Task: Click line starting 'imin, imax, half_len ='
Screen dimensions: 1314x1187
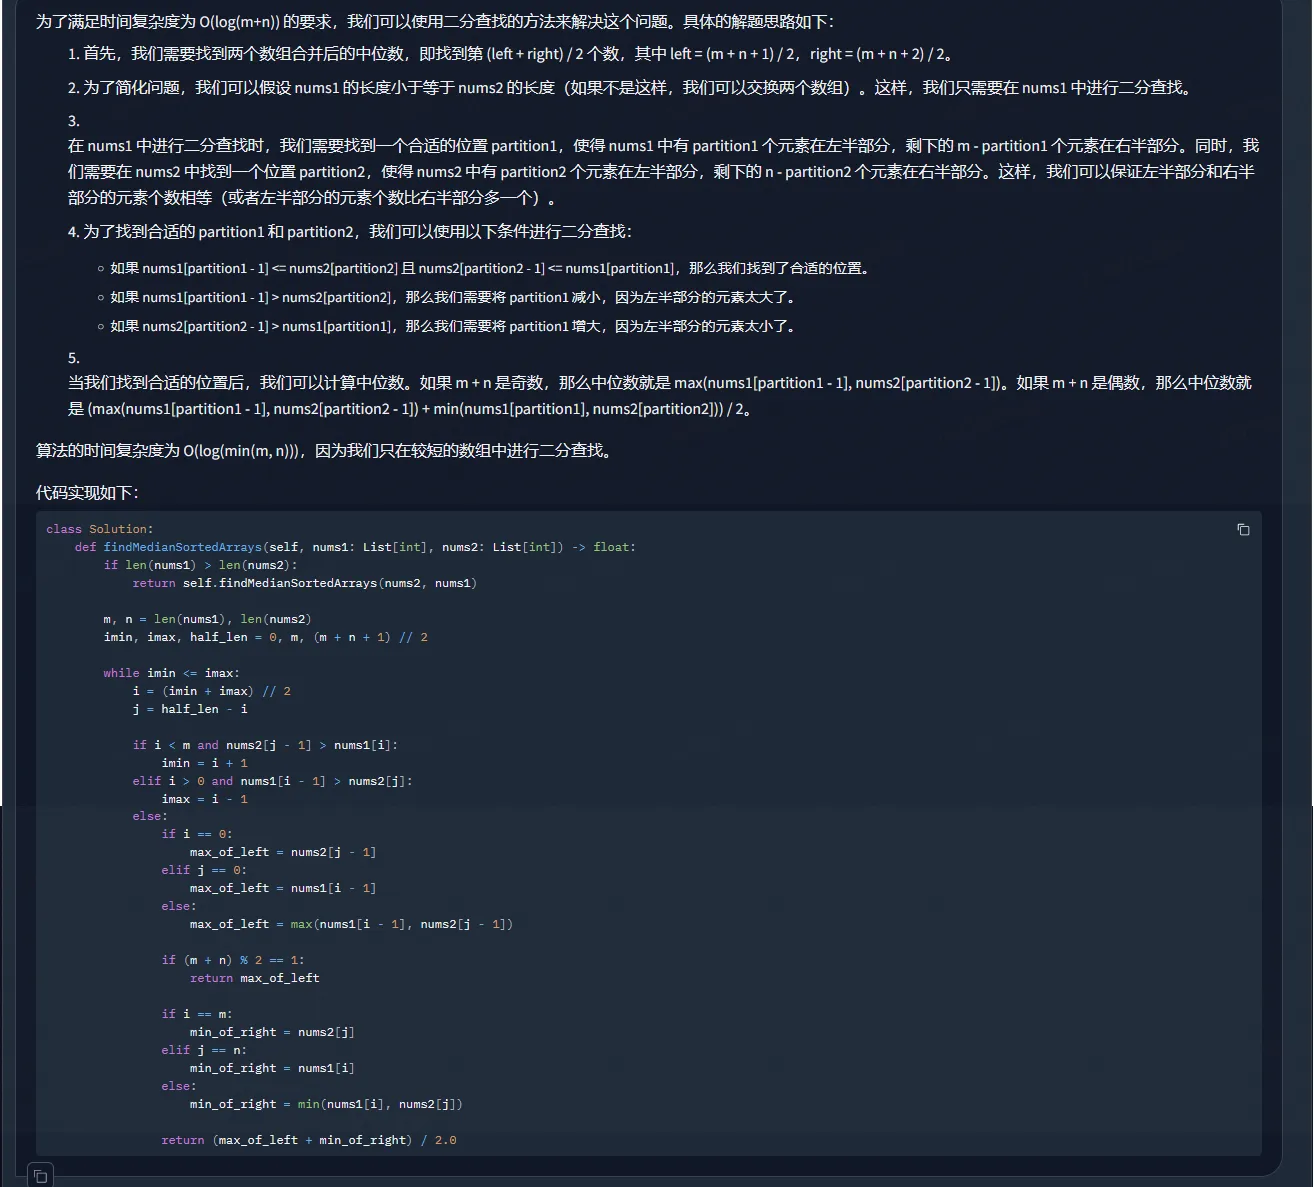Action: (265, 637)
